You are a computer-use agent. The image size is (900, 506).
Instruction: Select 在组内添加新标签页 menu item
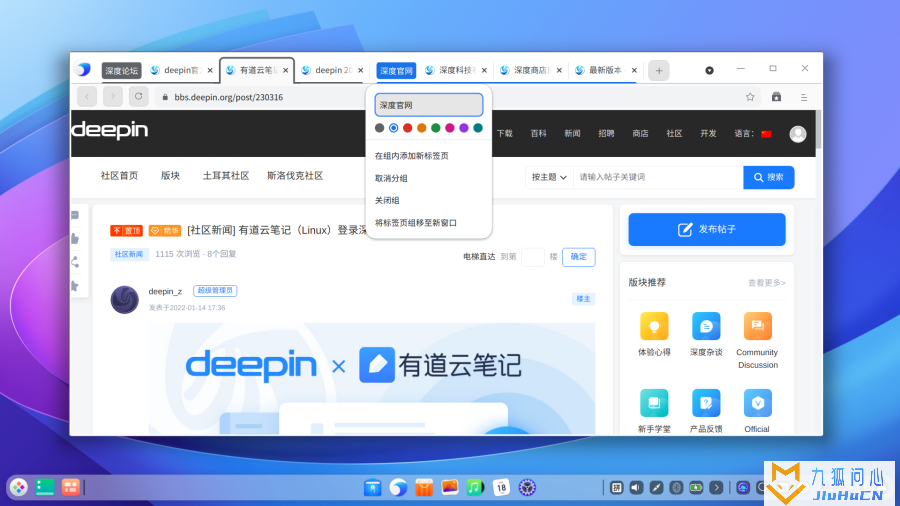pyautogui.click(x=429, y=155)
